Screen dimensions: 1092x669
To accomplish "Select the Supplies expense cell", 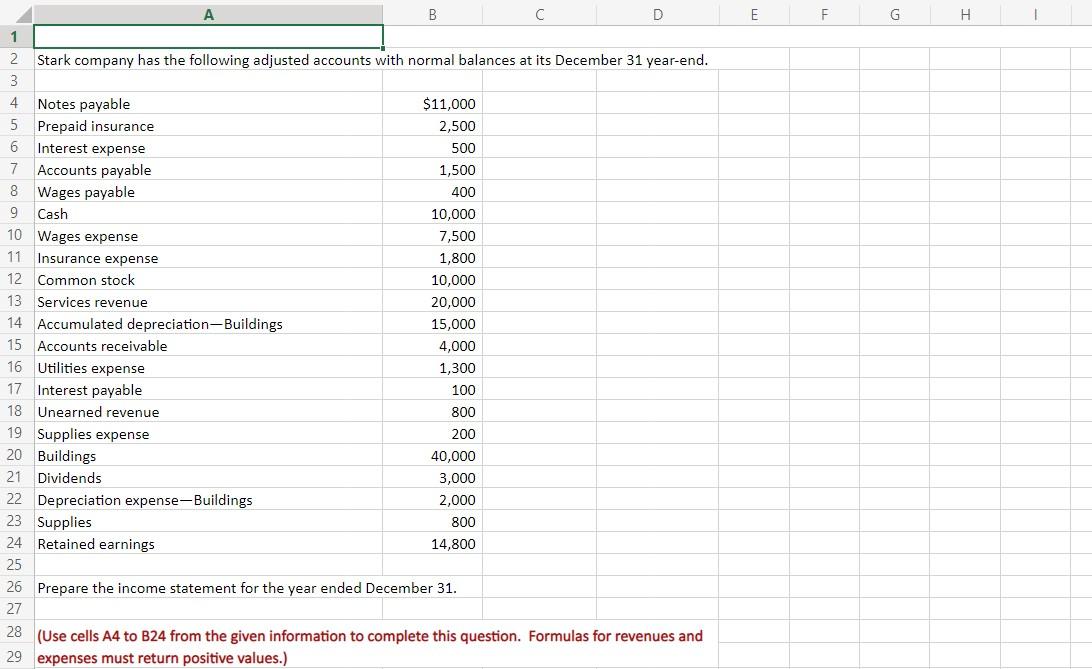I will (x=208, y=434).
